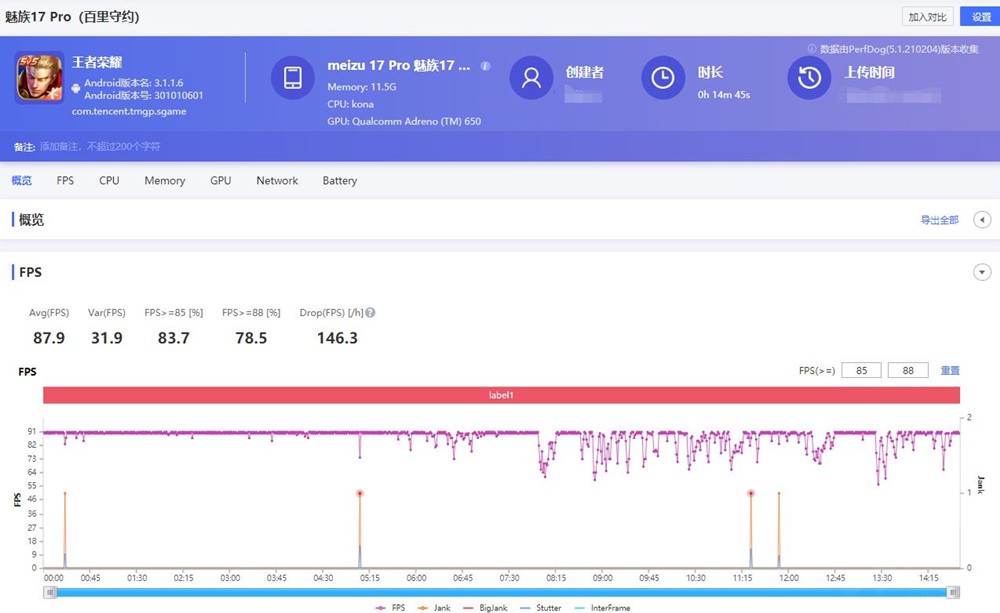Click the Drop(FPS) value 146.3
Viewport: 1000px width, 613px height.
(337, 338)
